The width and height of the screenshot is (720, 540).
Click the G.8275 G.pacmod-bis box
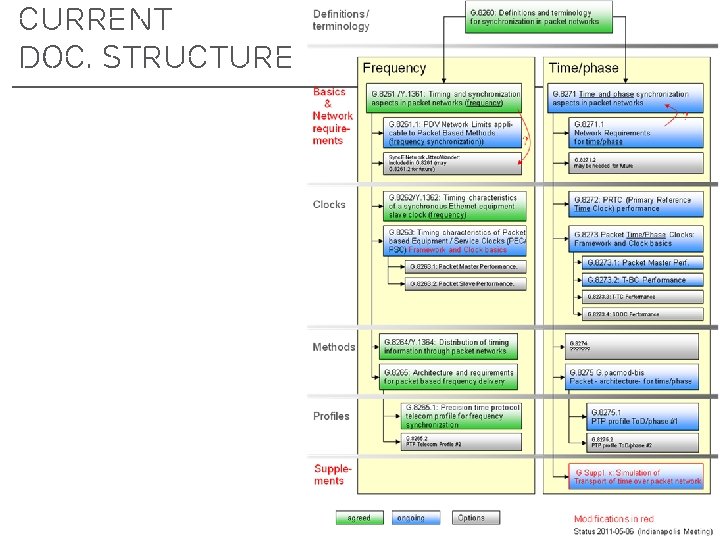coord(631,377)
